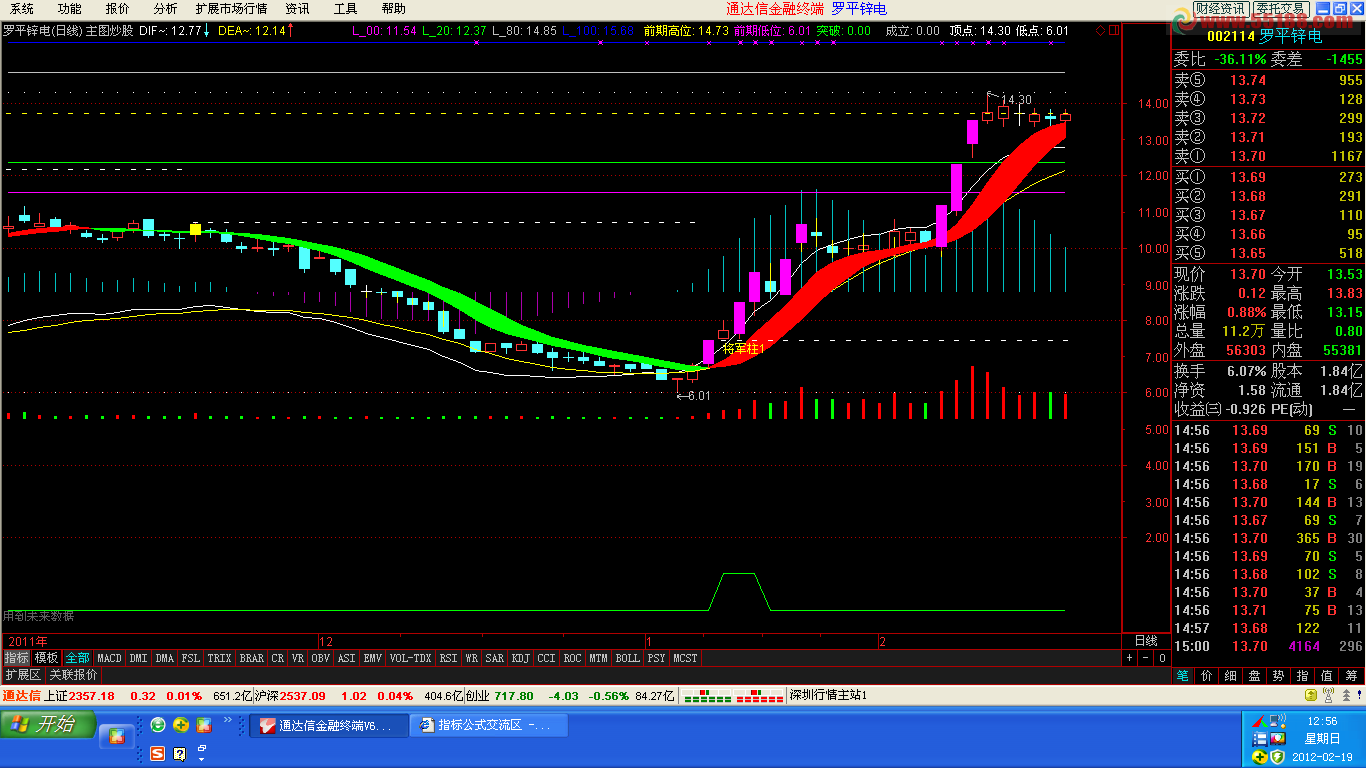The image size is (1366, 768).
Task: Click the network connection tray icon
Action: (x=1277, y=721)
